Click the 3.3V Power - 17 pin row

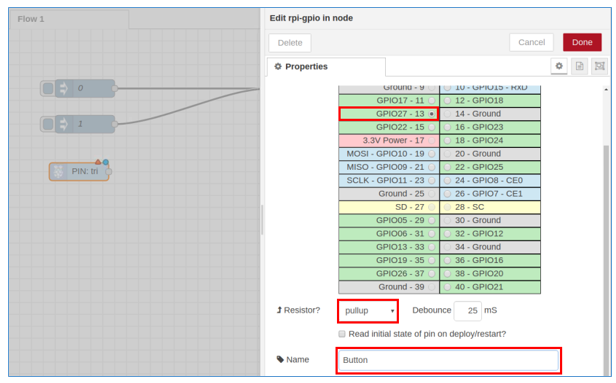[x=389, y=141]
